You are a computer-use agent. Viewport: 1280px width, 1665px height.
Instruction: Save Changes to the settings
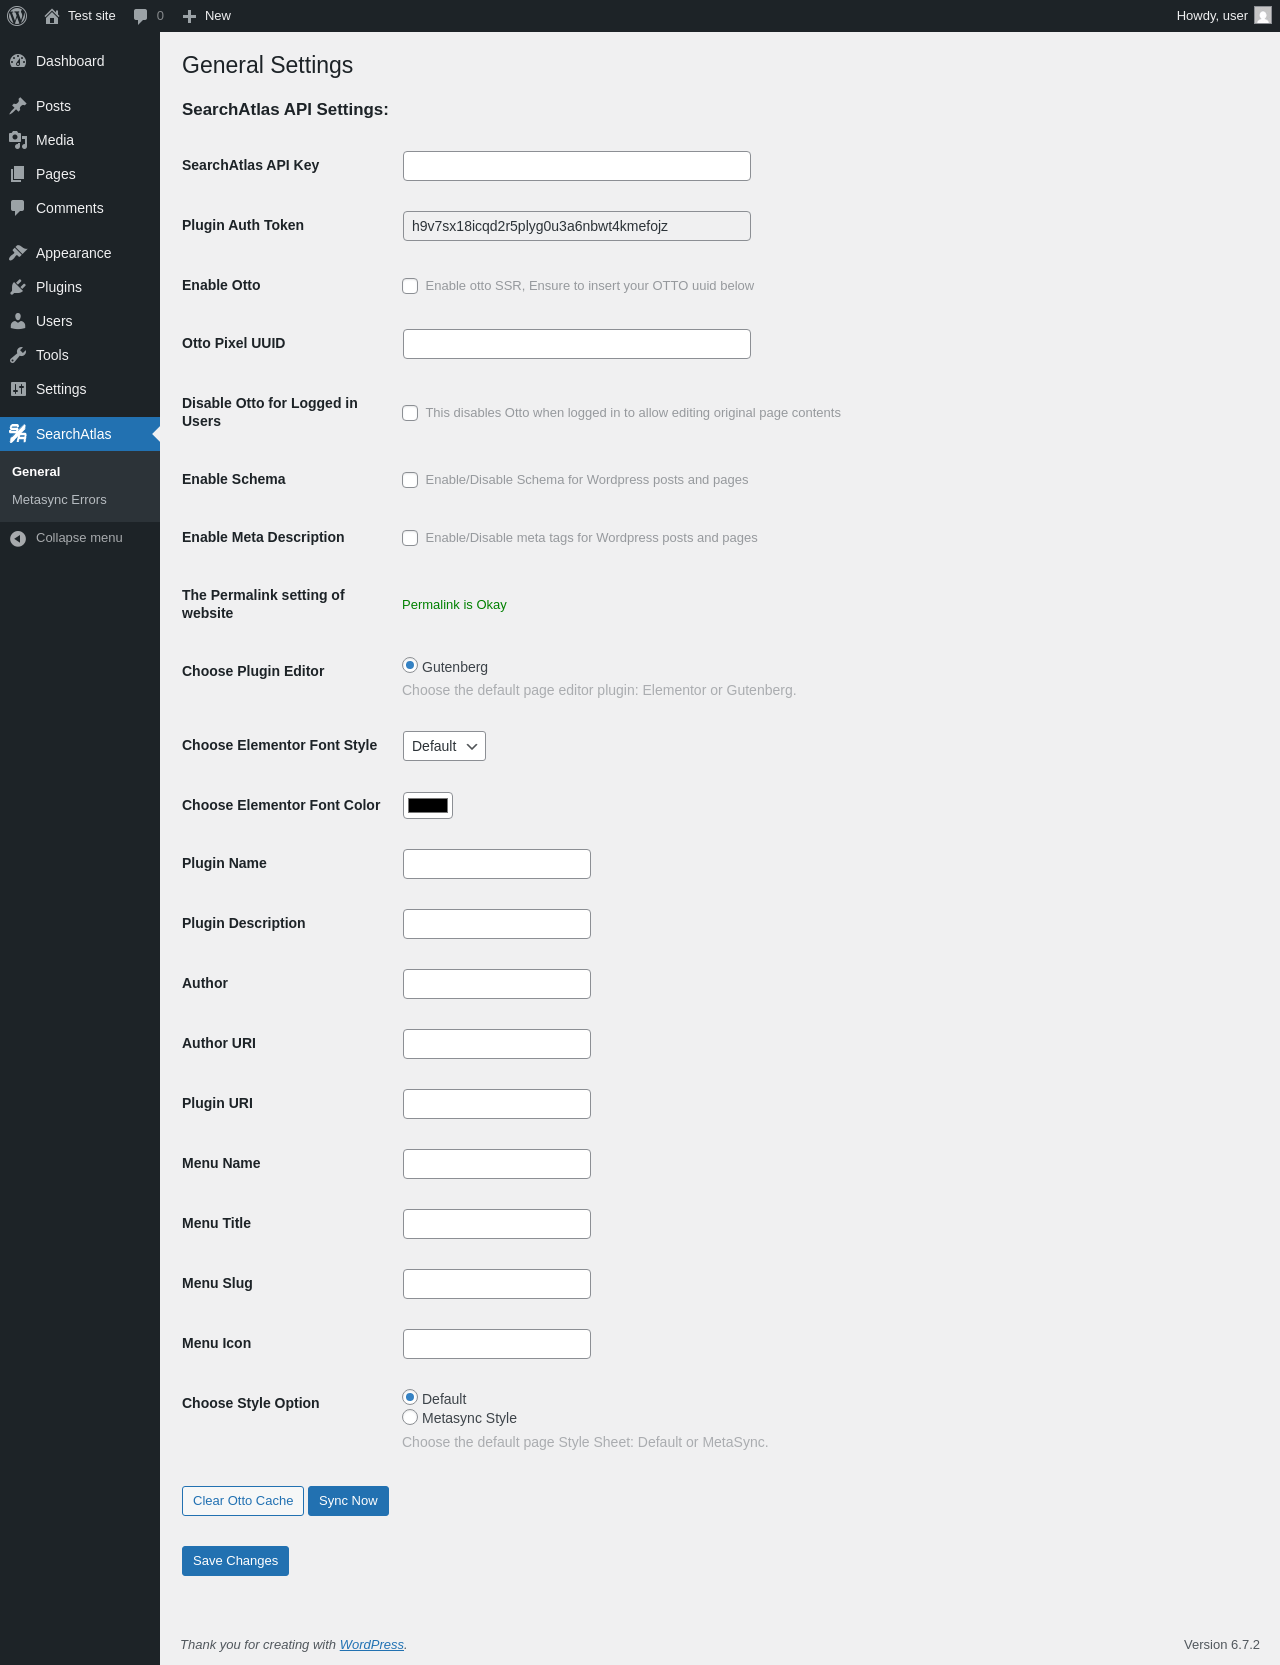pos(235,1561)
